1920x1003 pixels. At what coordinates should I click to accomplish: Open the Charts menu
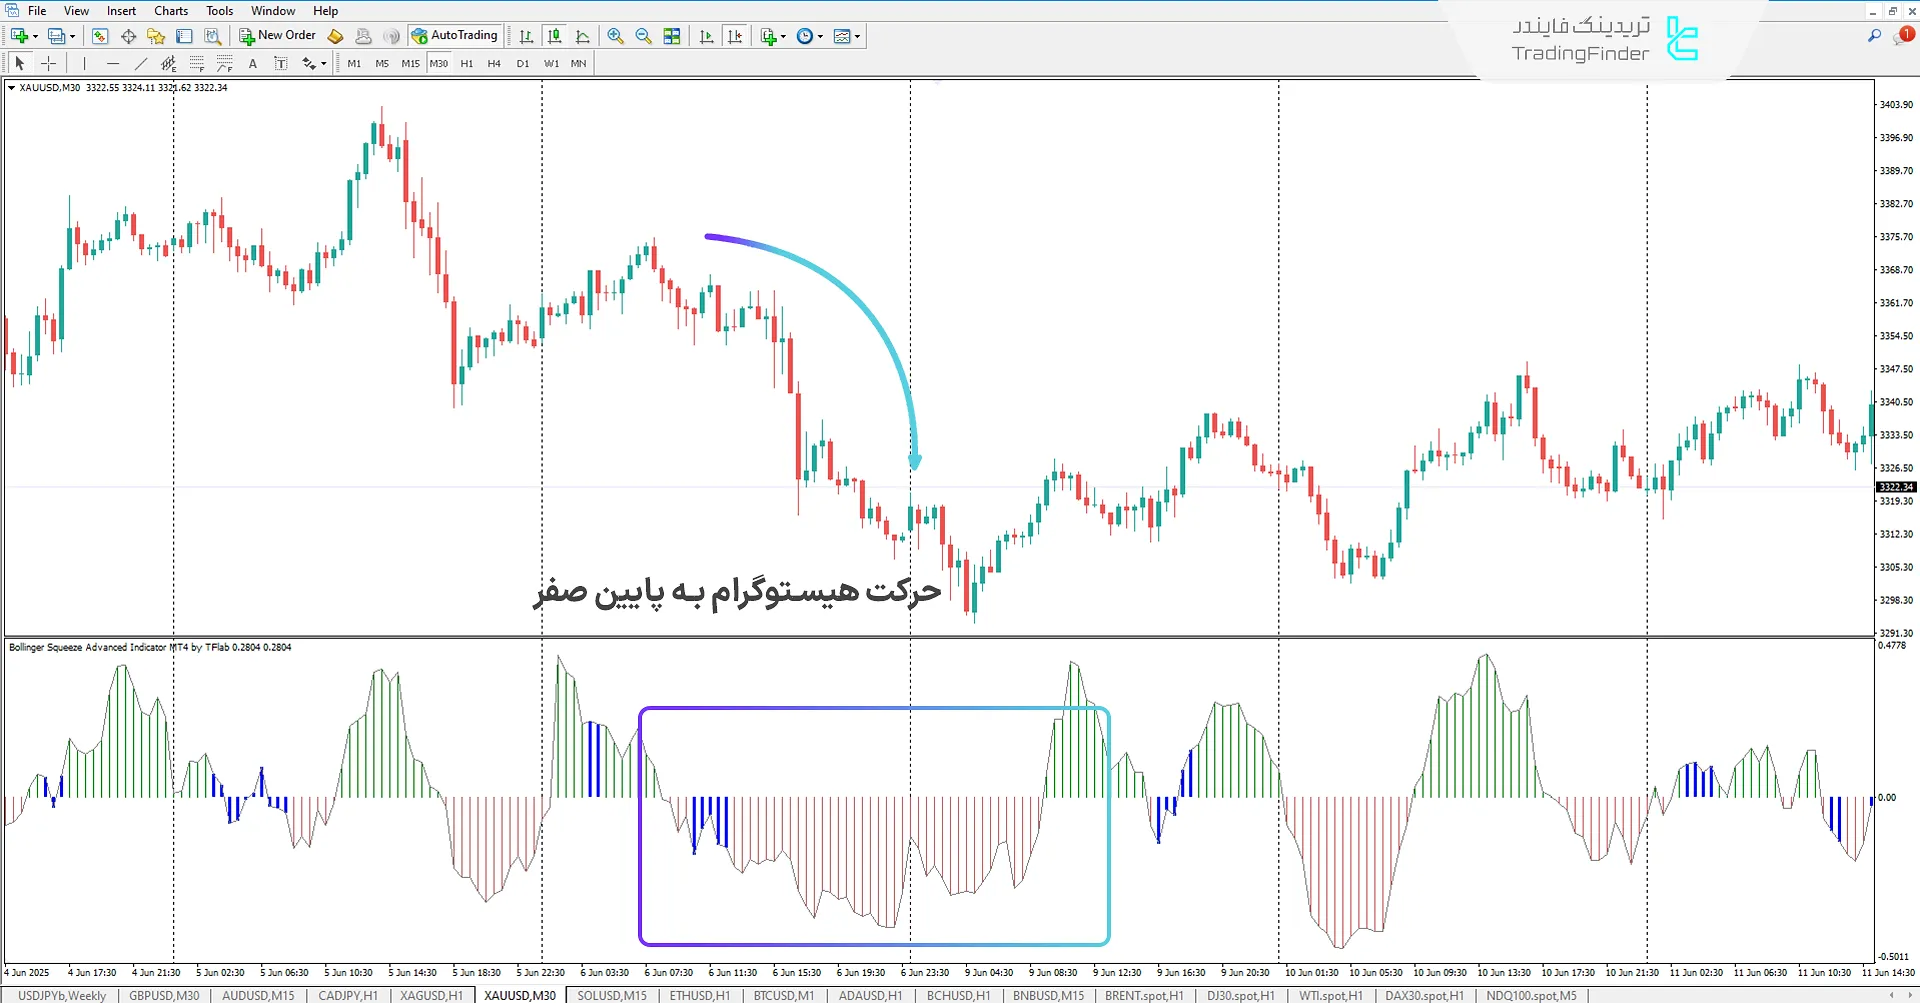[170, 11]
